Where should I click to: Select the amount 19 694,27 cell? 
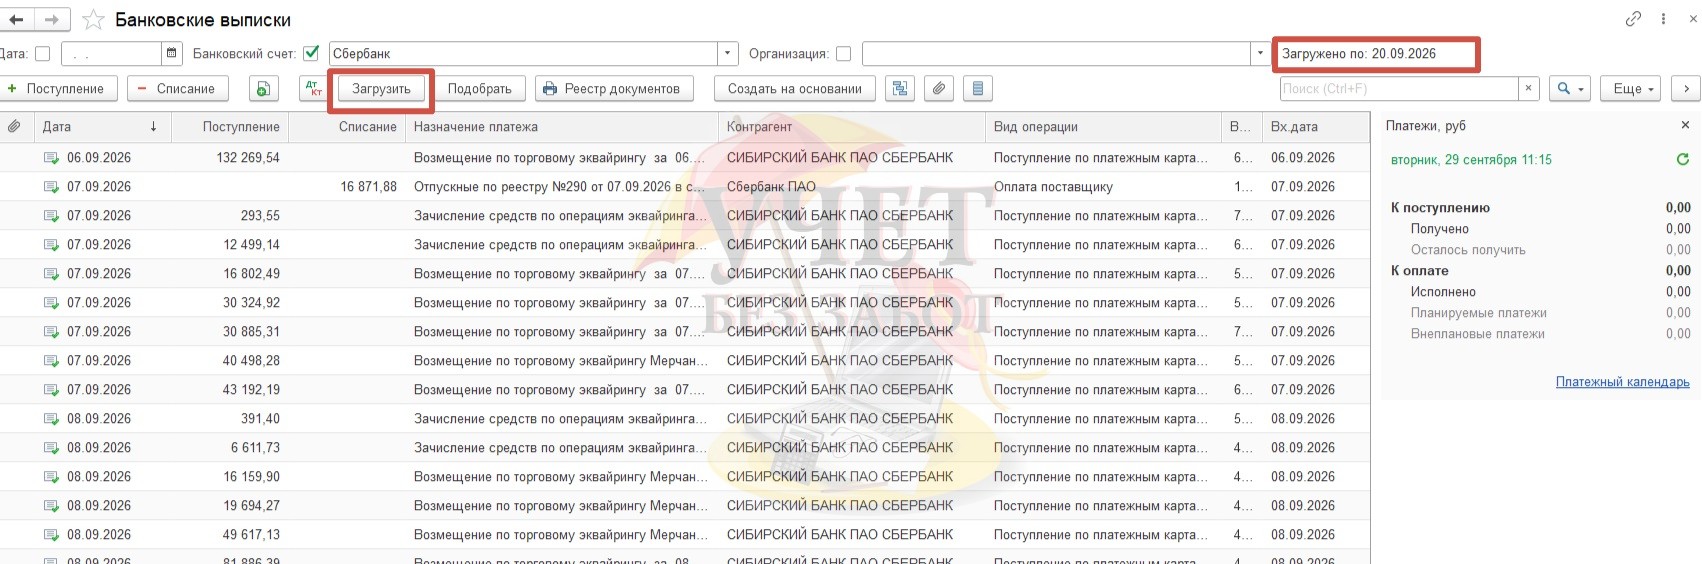(x=230, y=506)
